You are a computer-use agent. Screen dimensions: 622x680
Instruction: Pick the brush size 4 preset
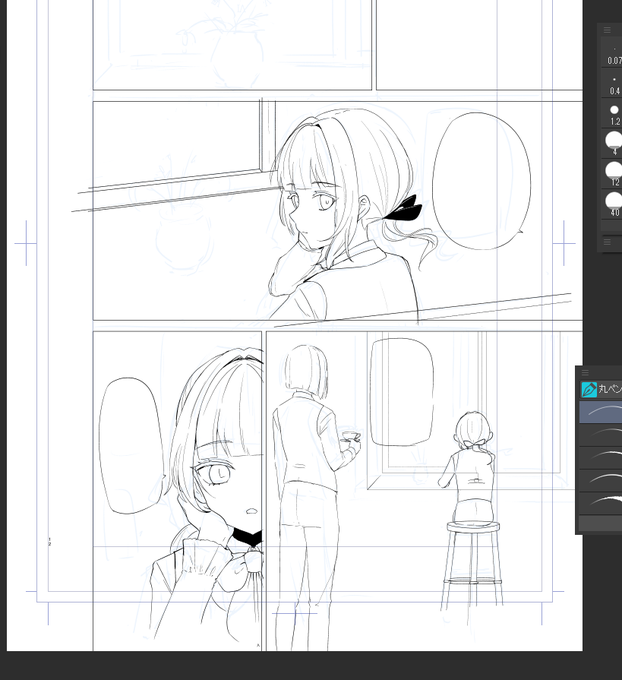pyautogui.click(x=612, y=143)
